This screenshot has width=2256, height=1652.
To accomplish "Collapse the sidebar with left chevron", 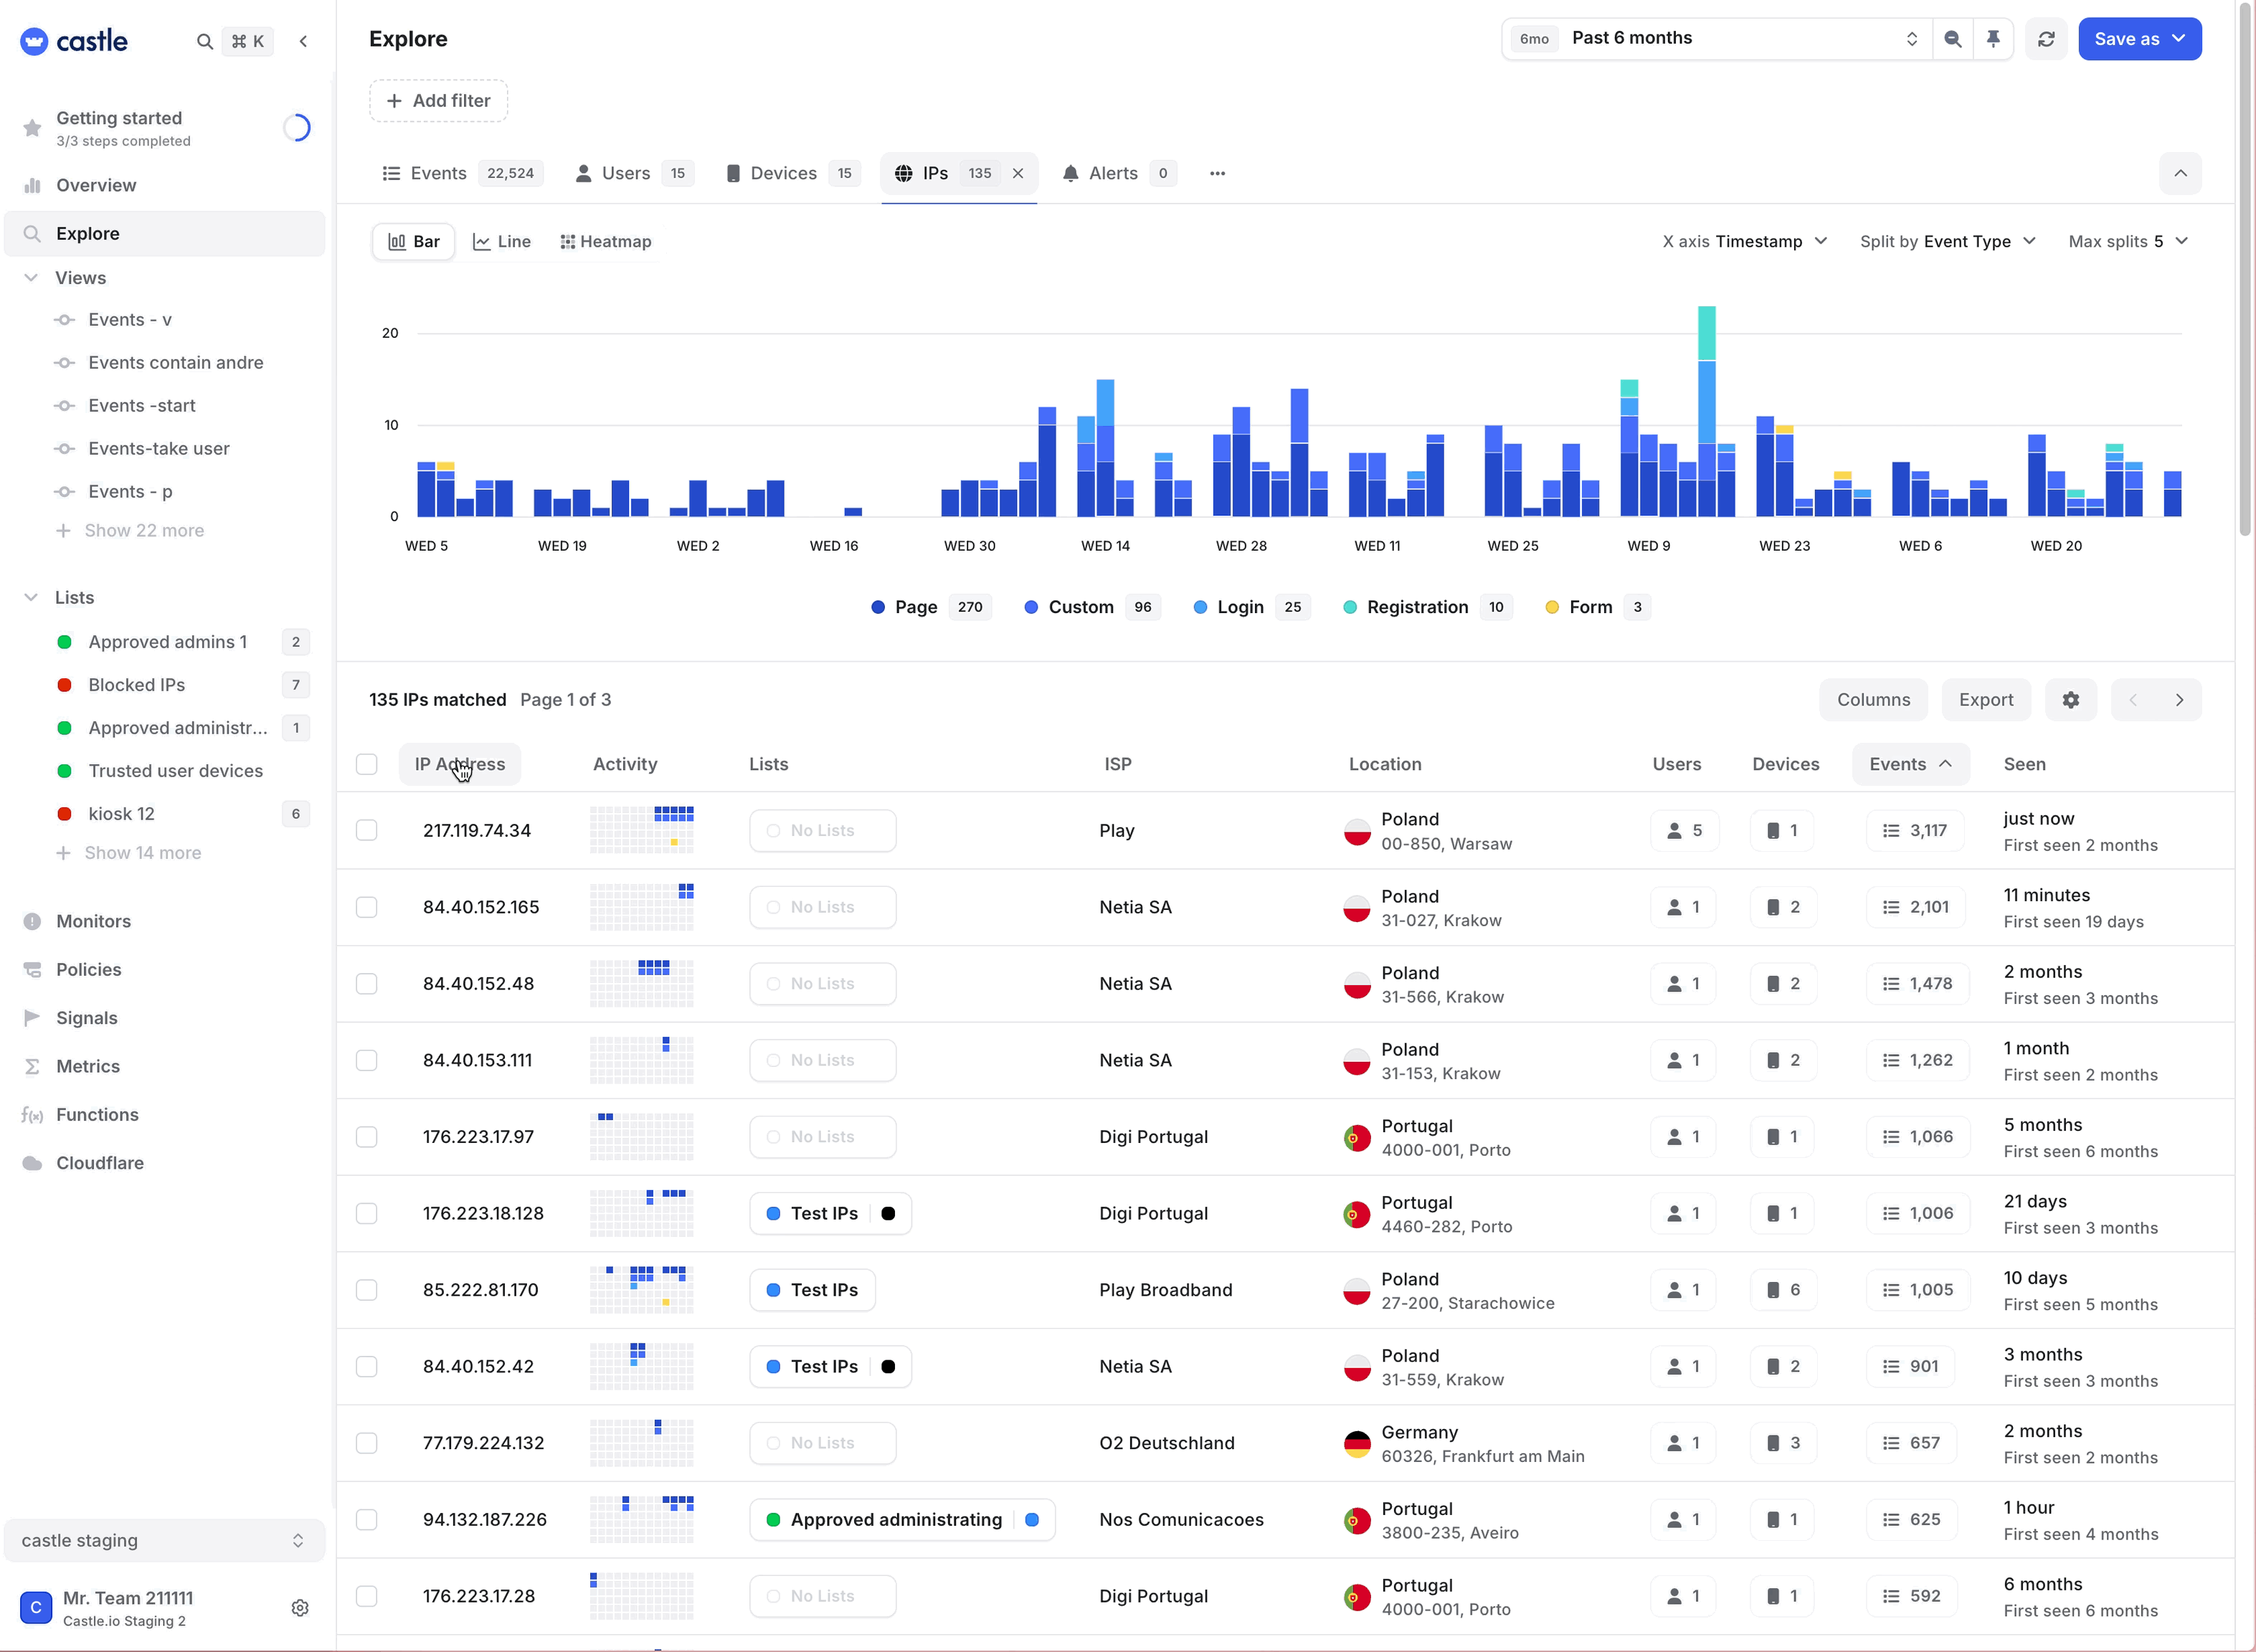I will (303, 41).
